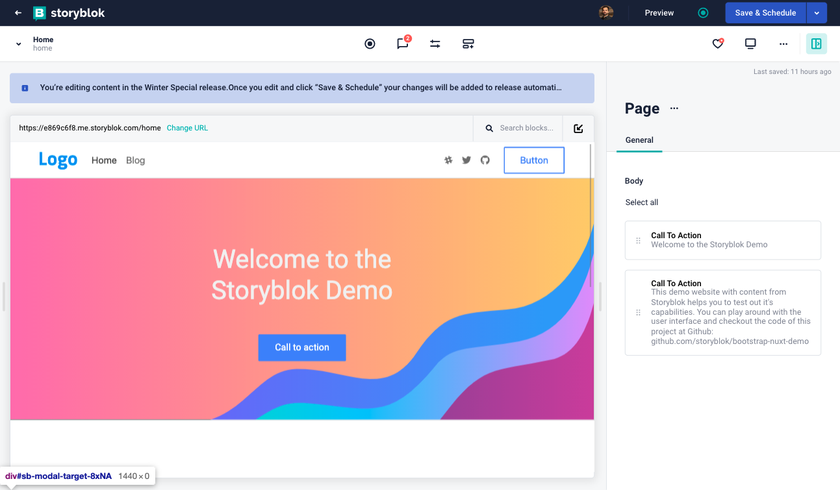Image resolution: width=840 pixels, height=490 pixels.
Task: Open the Page options three-dots
Action: [674, 108]
